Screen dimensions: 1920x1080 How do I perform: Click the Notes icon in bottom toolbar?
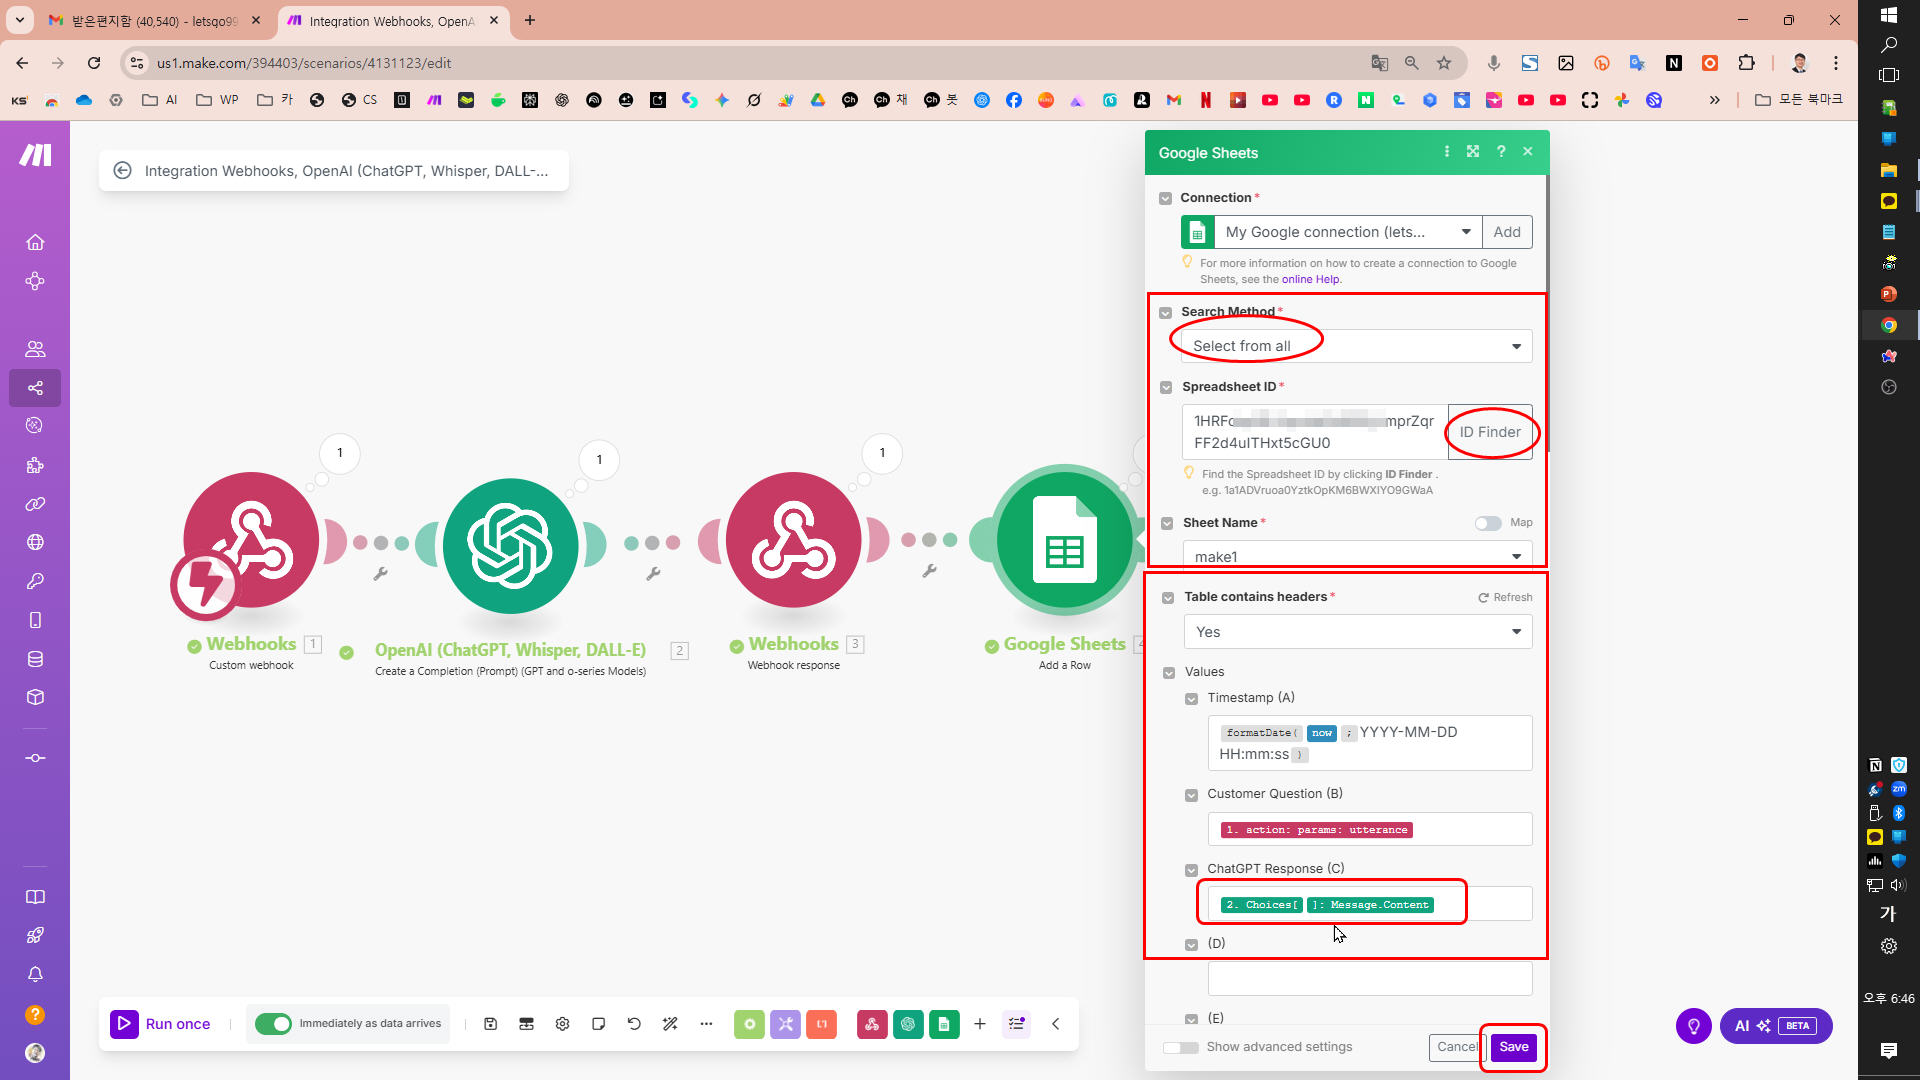click(x=598, y=1024)
